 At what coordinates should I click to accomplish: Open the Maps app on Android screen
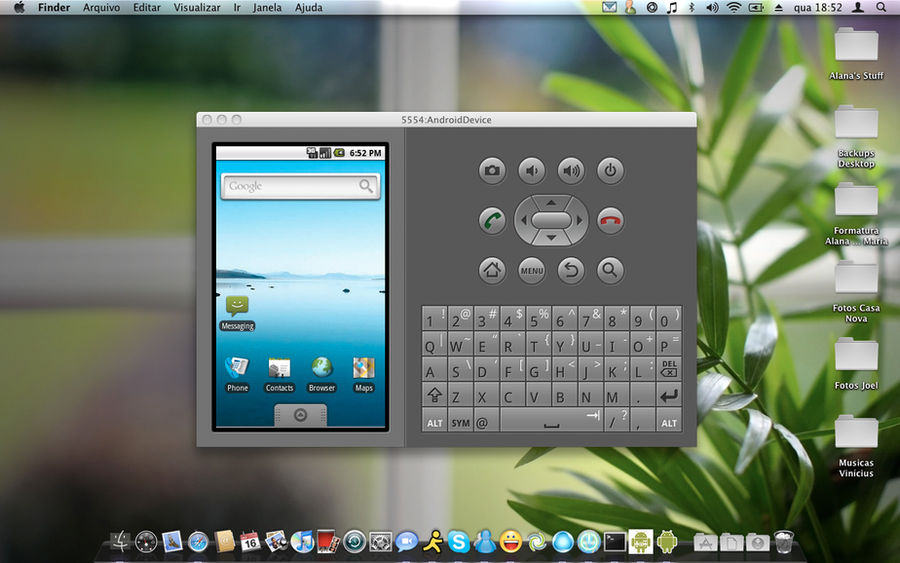364,374
